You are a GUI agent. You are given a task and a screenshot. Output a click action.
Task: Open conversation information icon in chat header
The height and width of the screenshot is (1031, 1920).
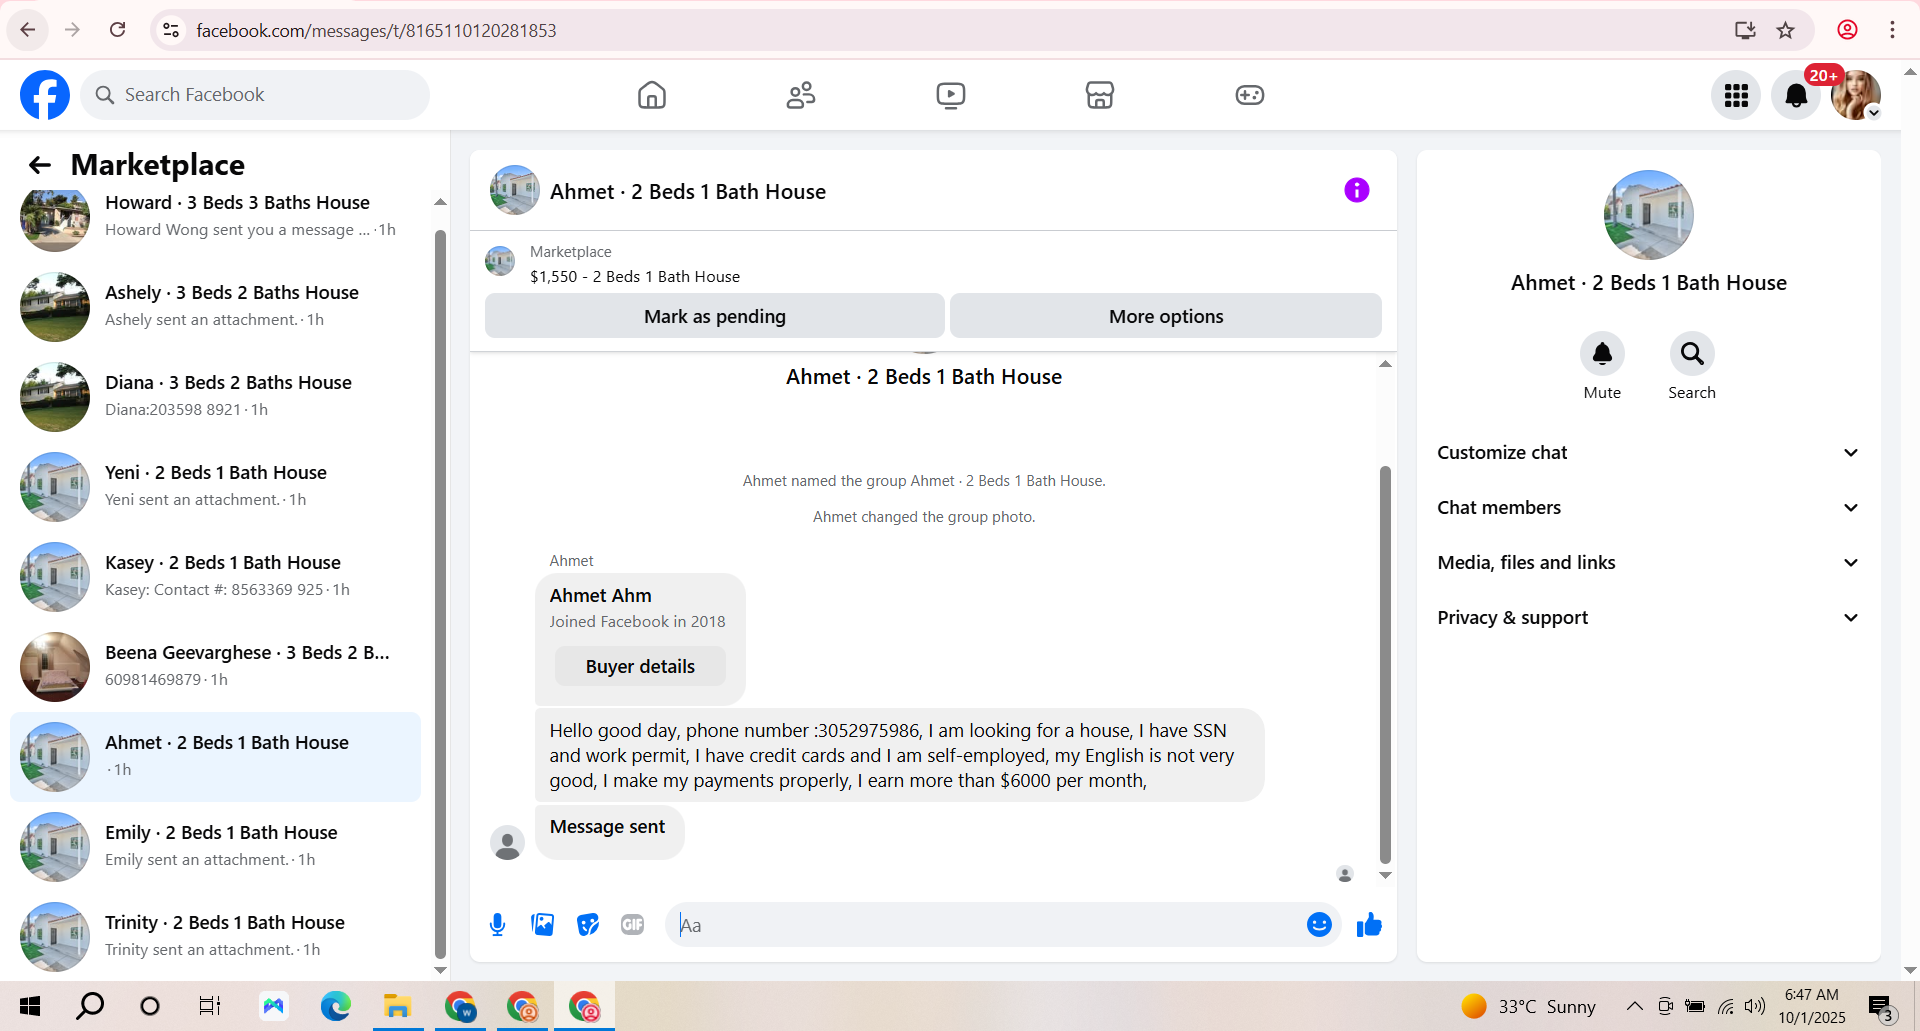pyautogui.click(x=1356, y=190)
